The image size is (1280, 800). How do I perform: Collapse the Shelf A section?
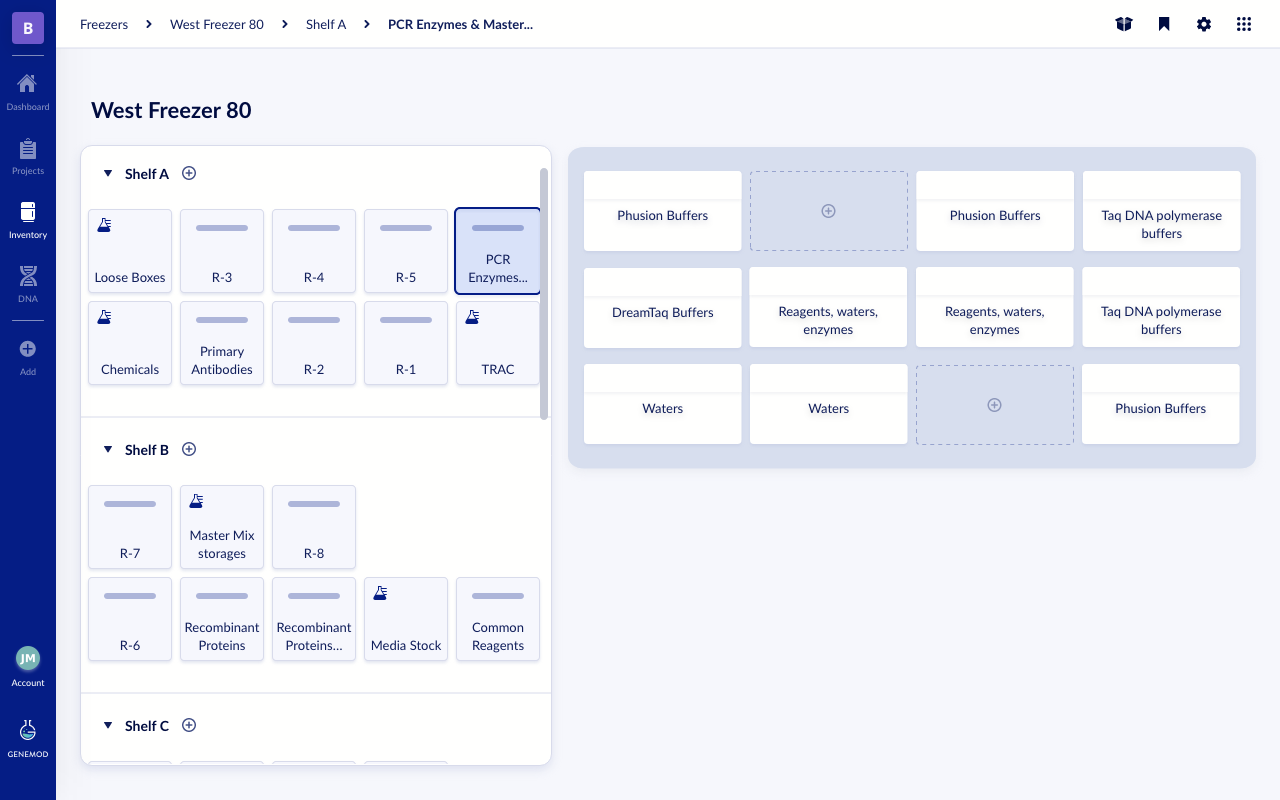tap(108, 173)
